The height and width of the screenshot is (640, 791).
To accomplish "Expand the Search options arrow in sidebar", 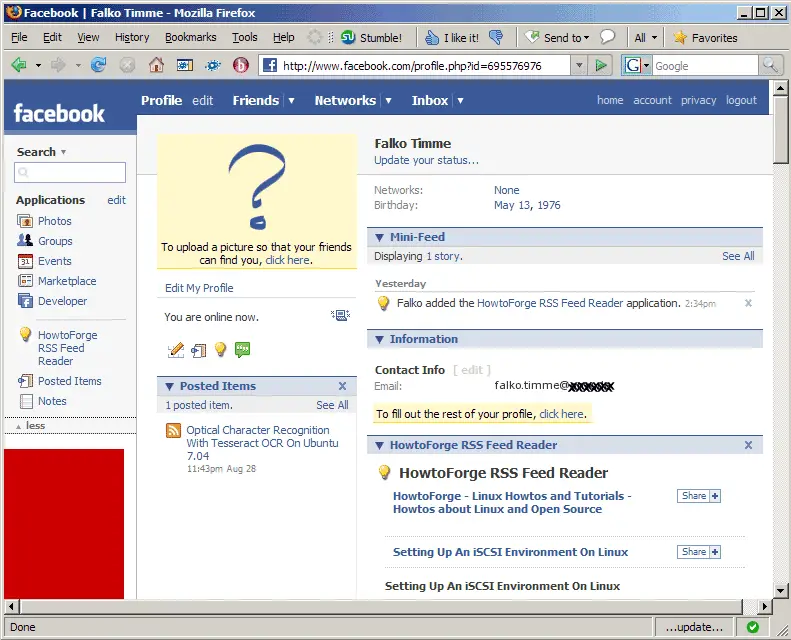I will click(63, 152).
